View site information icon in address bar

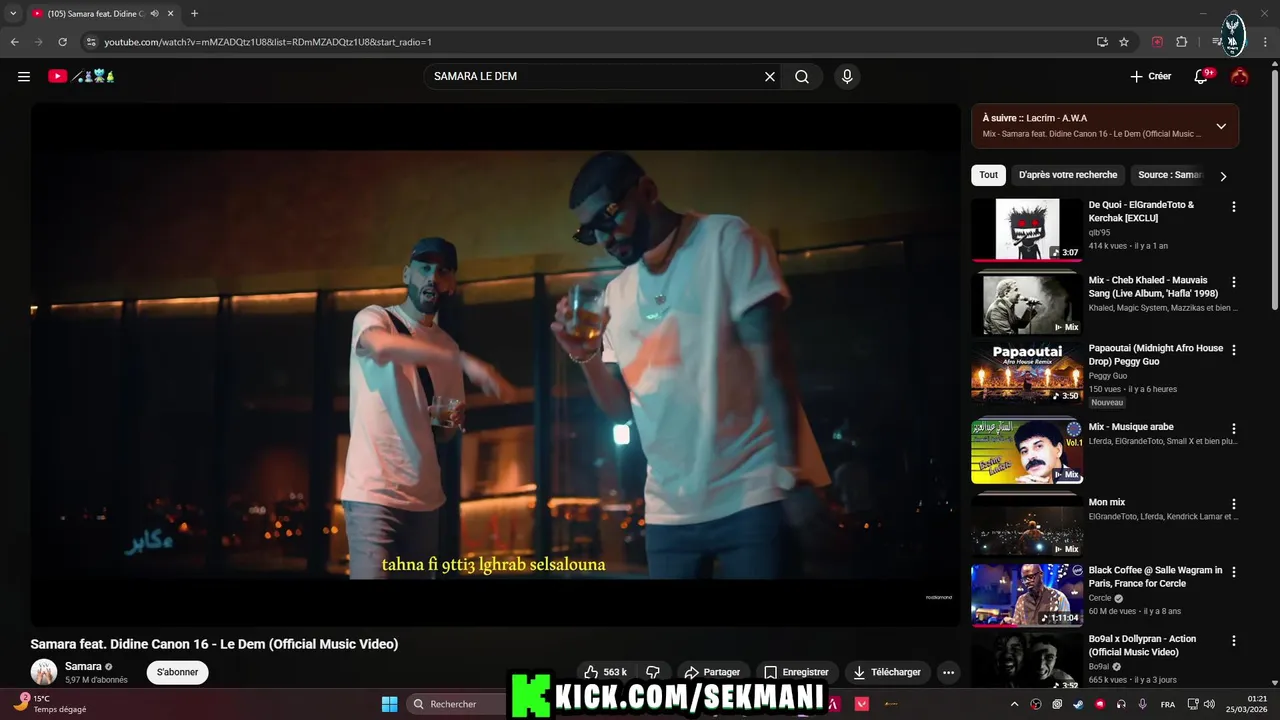pyautogui.click(x=91, y=42)
